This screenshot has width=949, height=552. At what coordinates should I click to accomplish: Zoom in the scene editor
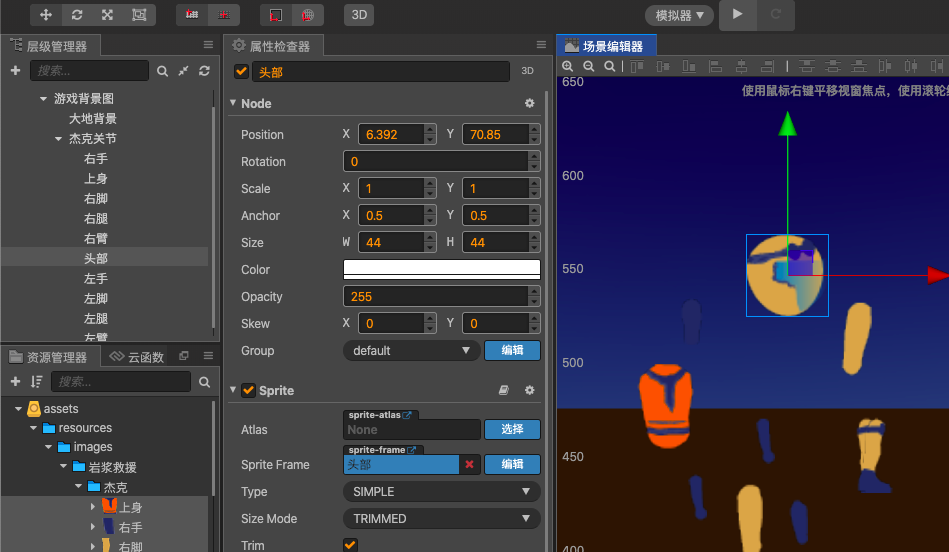coord(567,67)
